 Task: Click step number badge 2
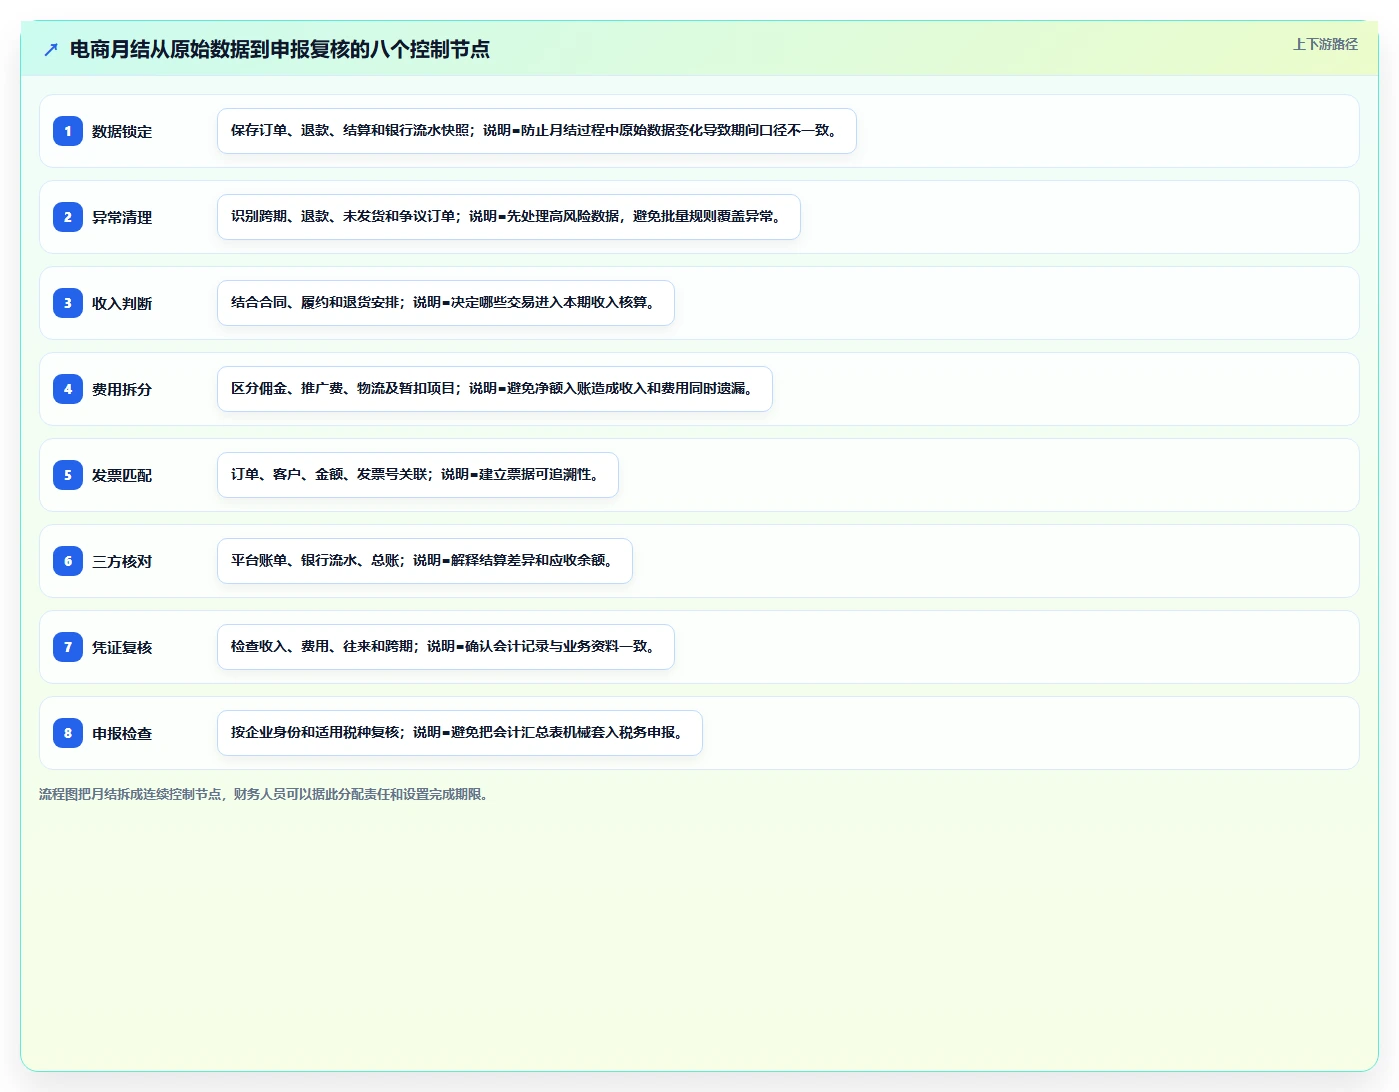click(68, 217)
